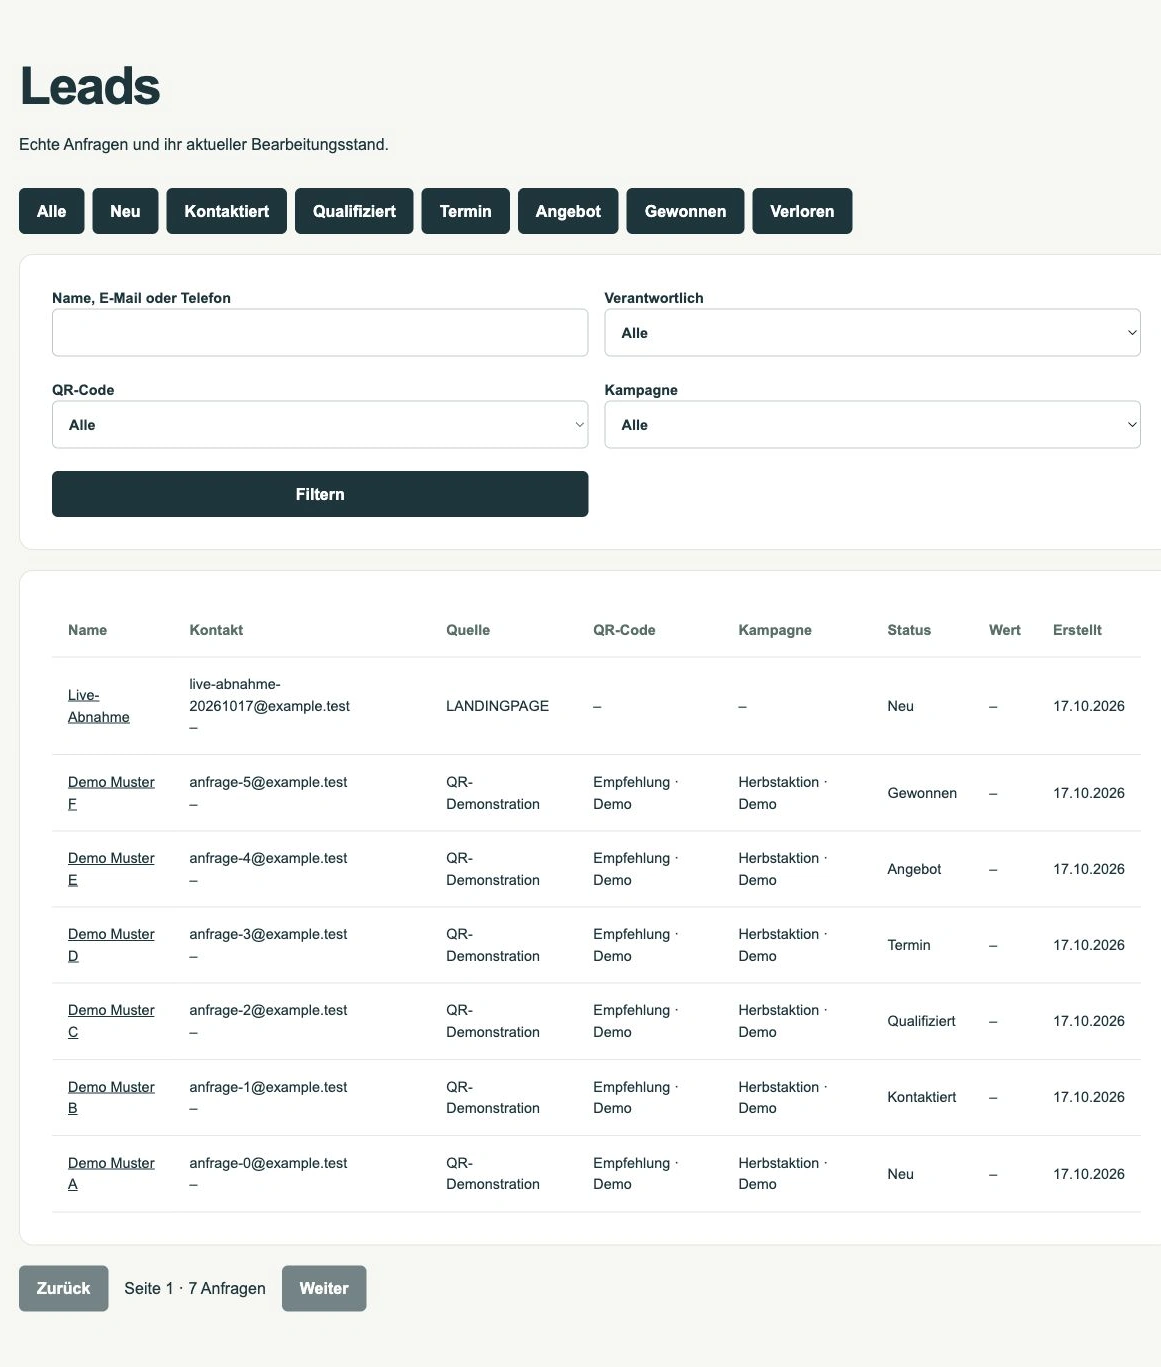Image resolution: width=1161 pixels, height=1367 pixels.
Task: Open the QR-Code filter dropdown
Action: (x=320, y=424)
